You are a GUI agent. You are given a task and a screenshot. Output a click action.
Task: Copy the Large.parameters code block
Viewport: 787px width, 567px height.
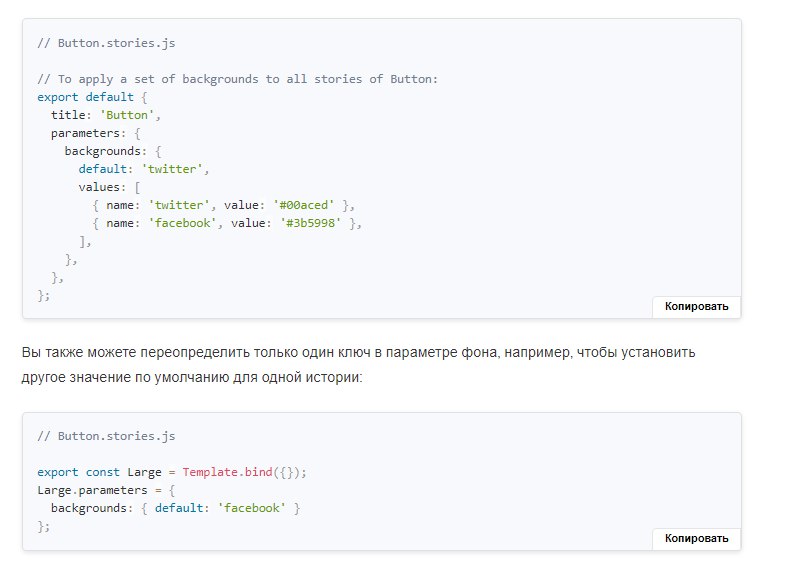[x=696, y=538]
